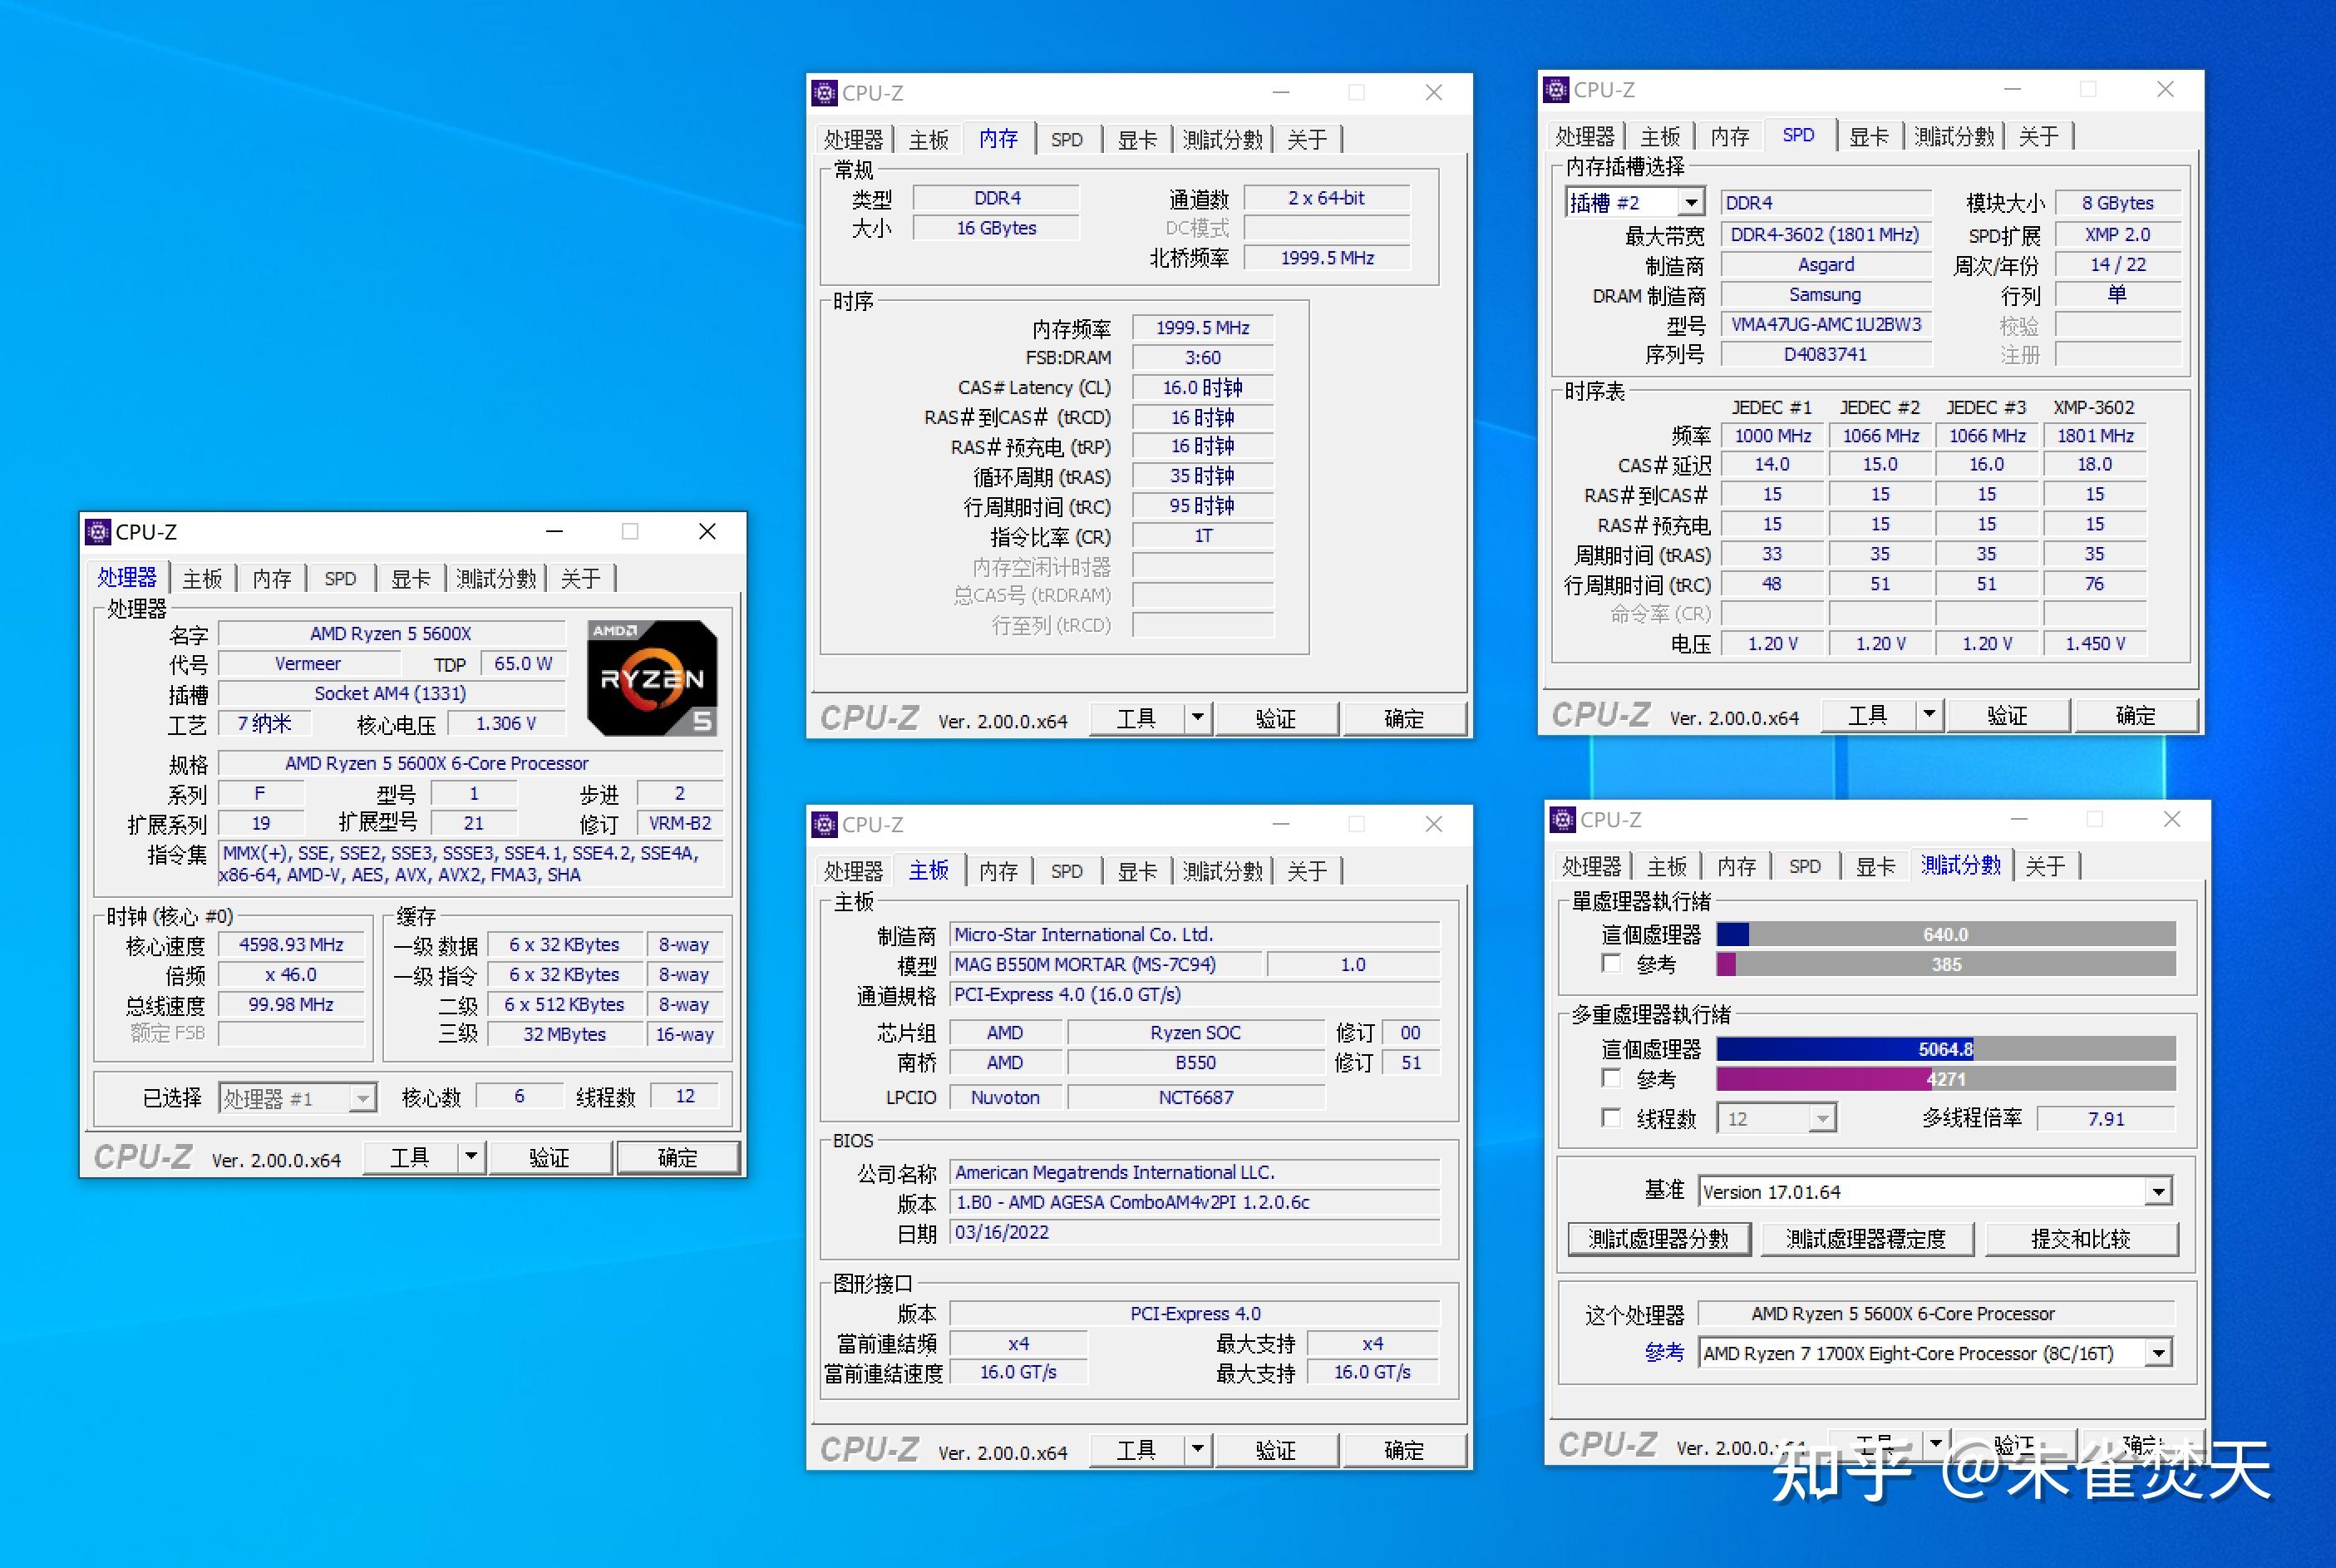This screenshot has width=2336, height=1568.
Task: Click the CPU-Z app icon in the SPD window title bar
Action: (1556, 90)
